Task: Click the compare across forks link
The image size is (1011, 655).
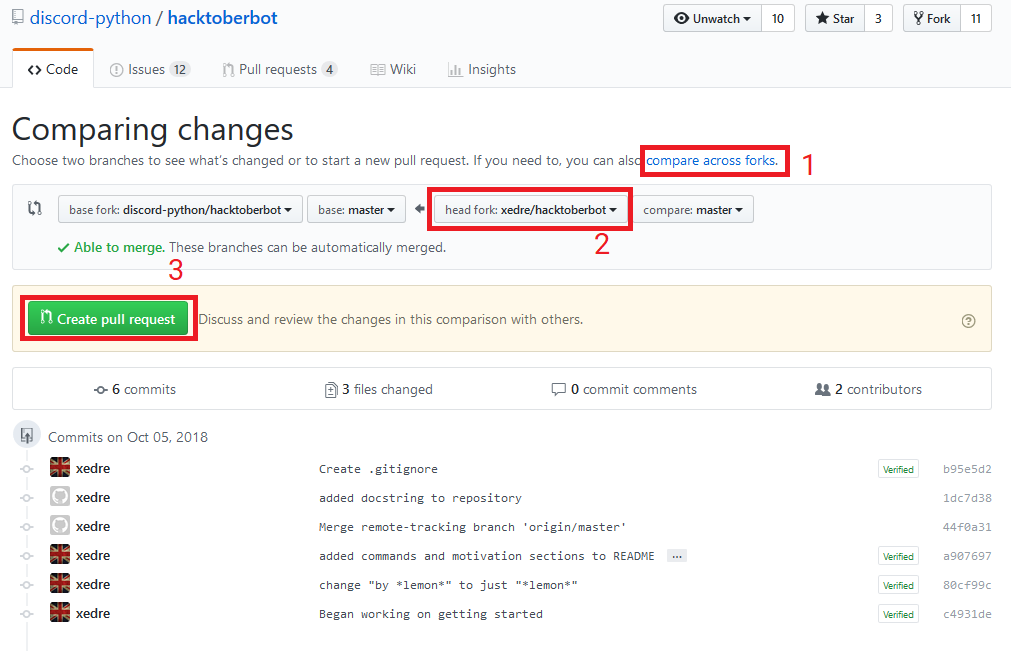Action: 712,161
